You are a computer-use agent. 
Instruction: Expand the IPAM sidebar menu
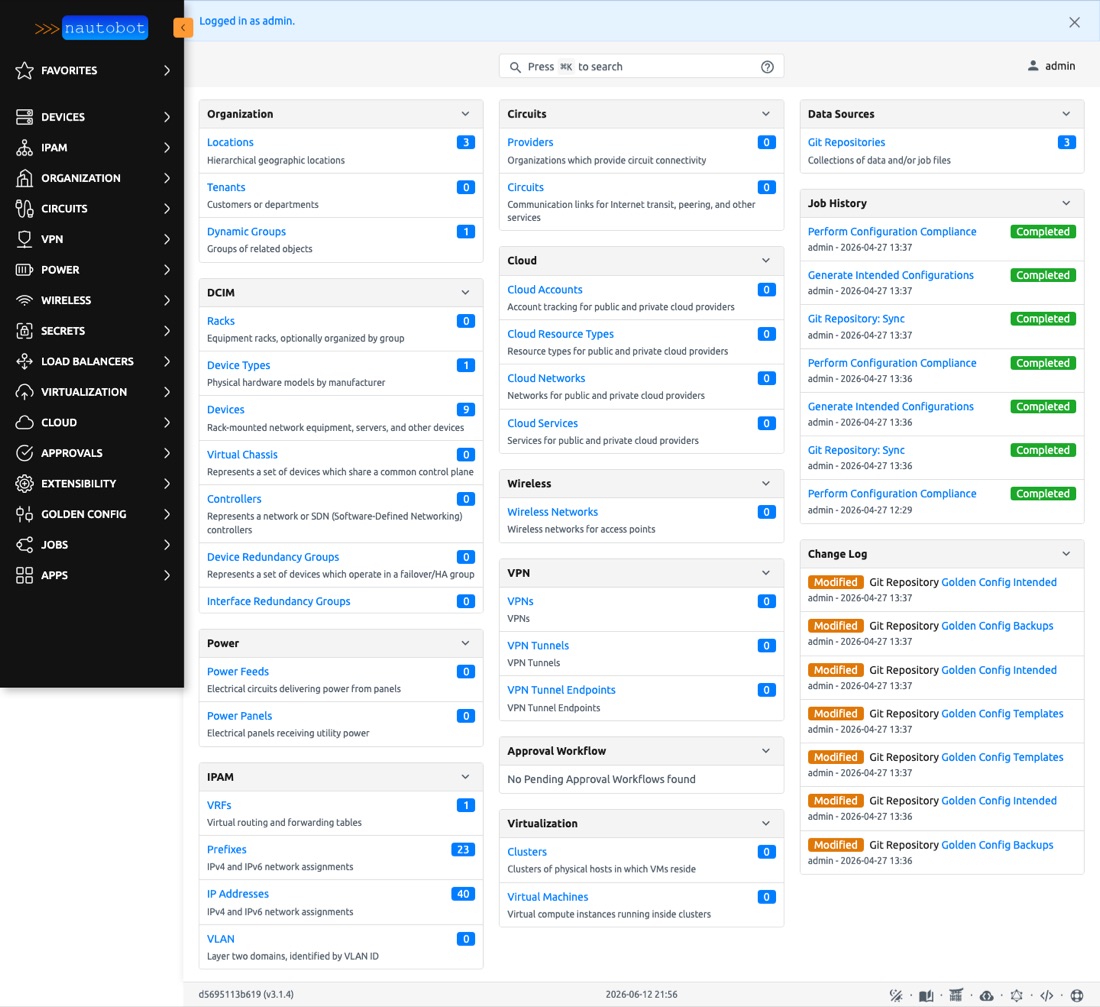pyautogui.click(x=92, y=147)
